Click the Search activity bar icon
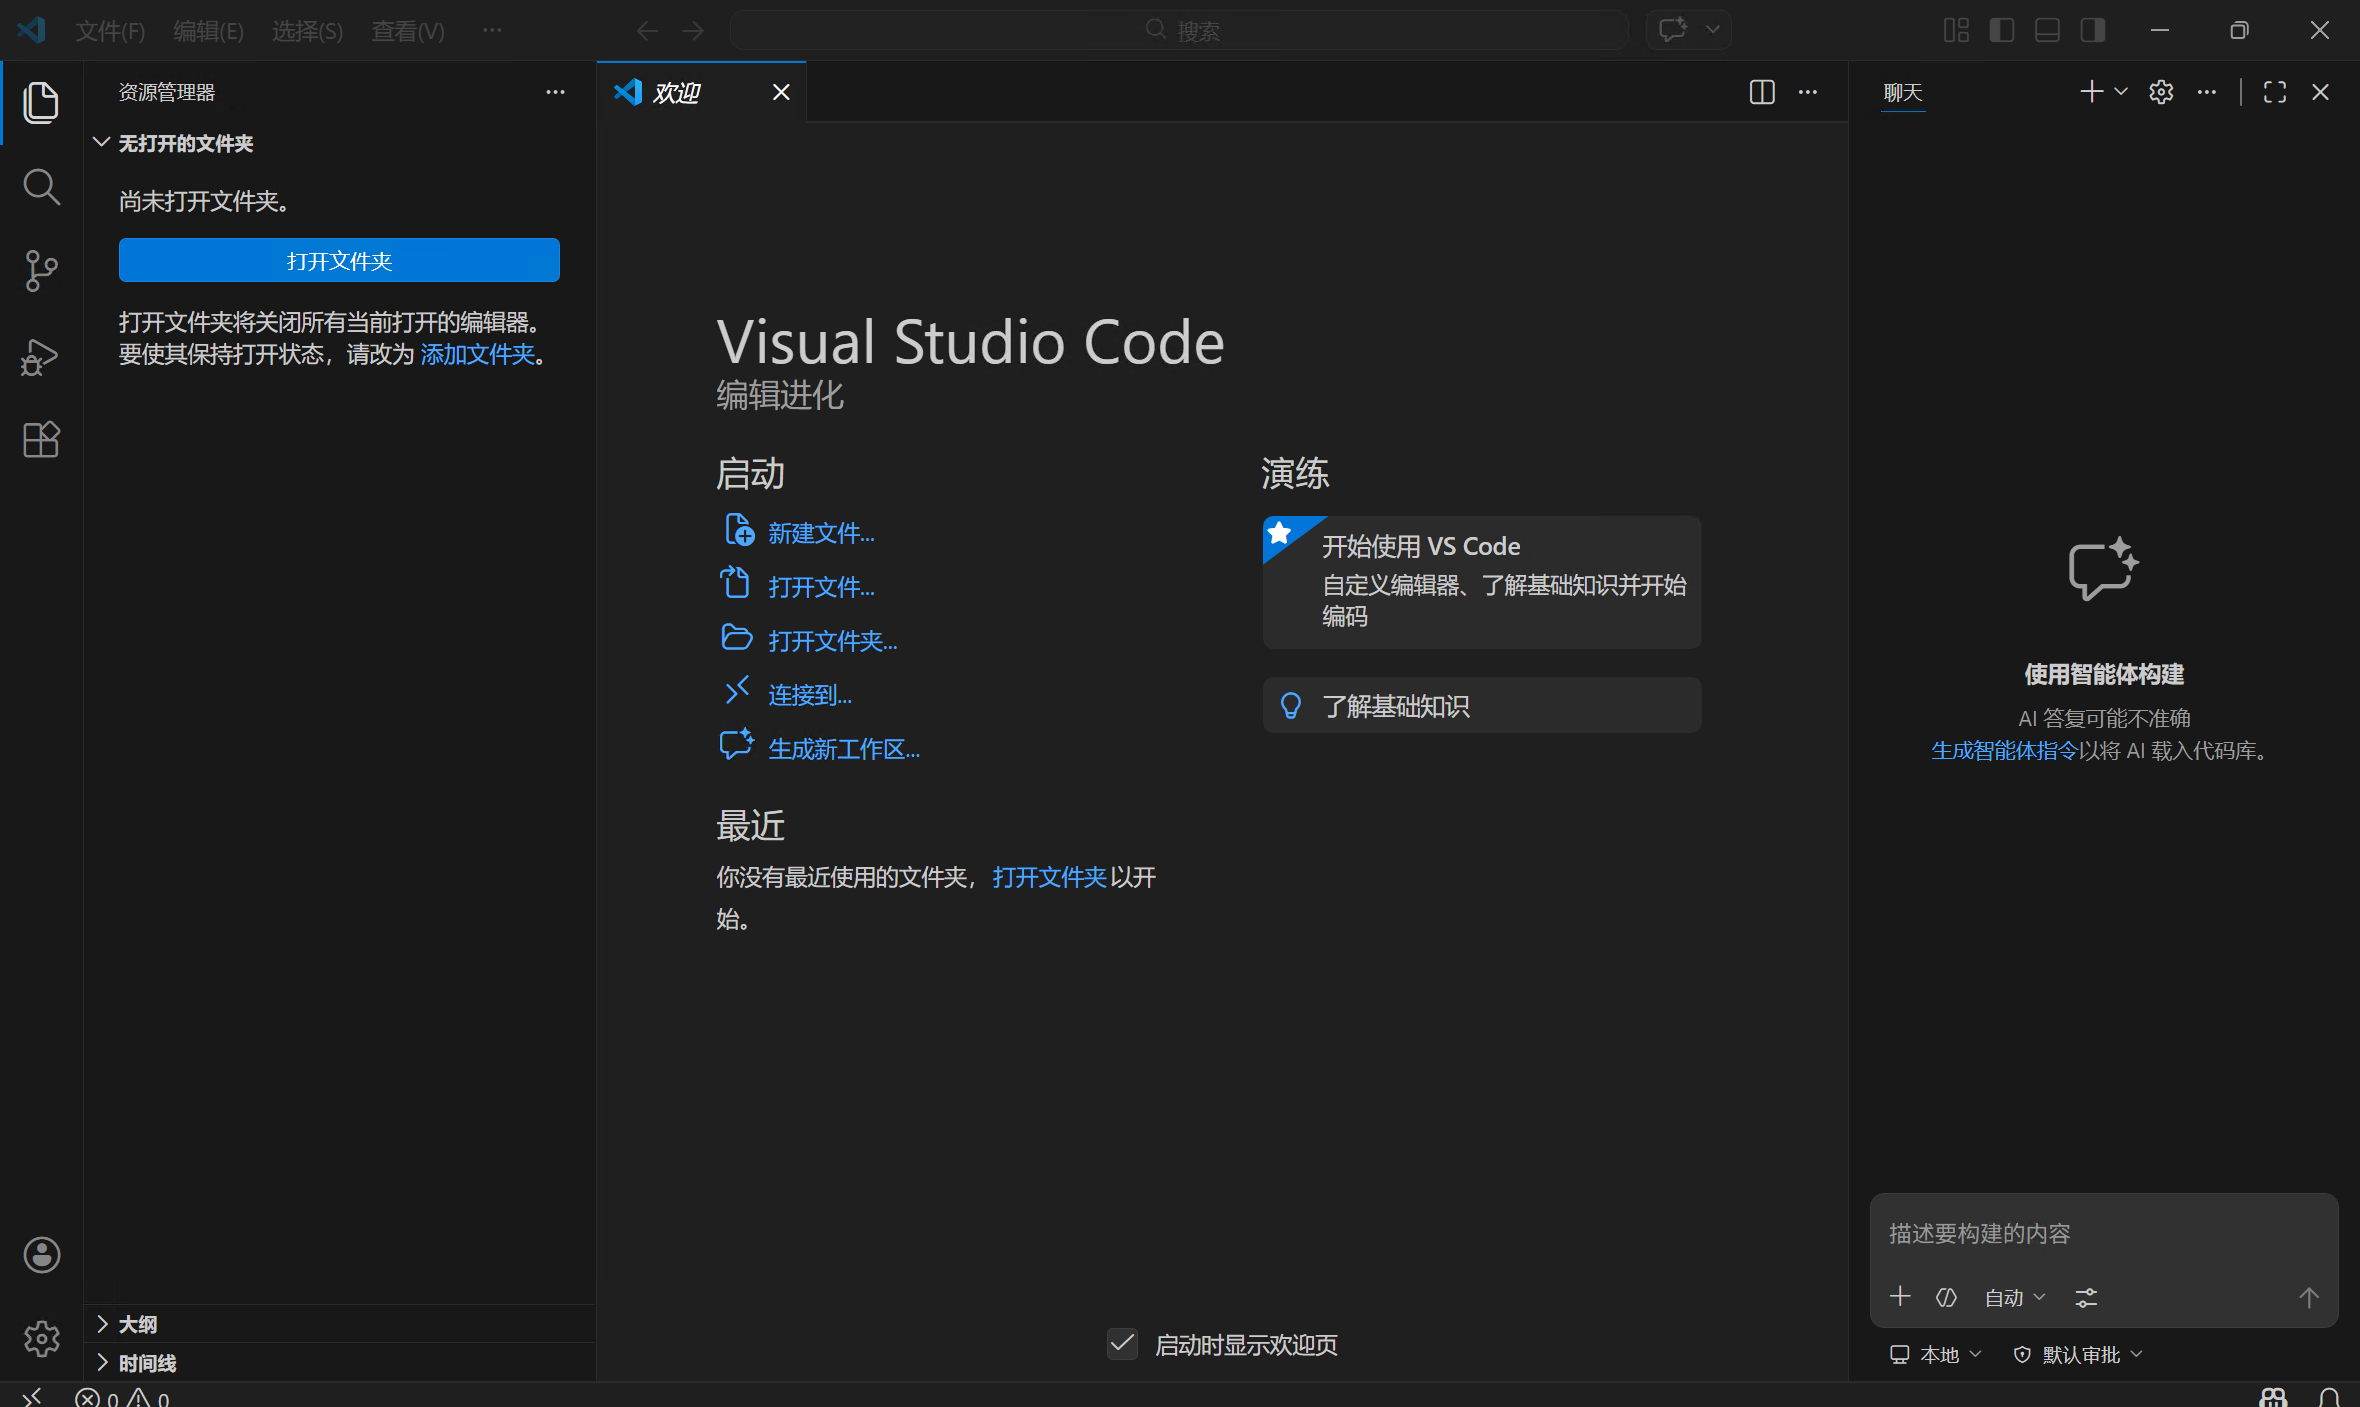This screenshot has height=1407, width=2360. point(41,187)
